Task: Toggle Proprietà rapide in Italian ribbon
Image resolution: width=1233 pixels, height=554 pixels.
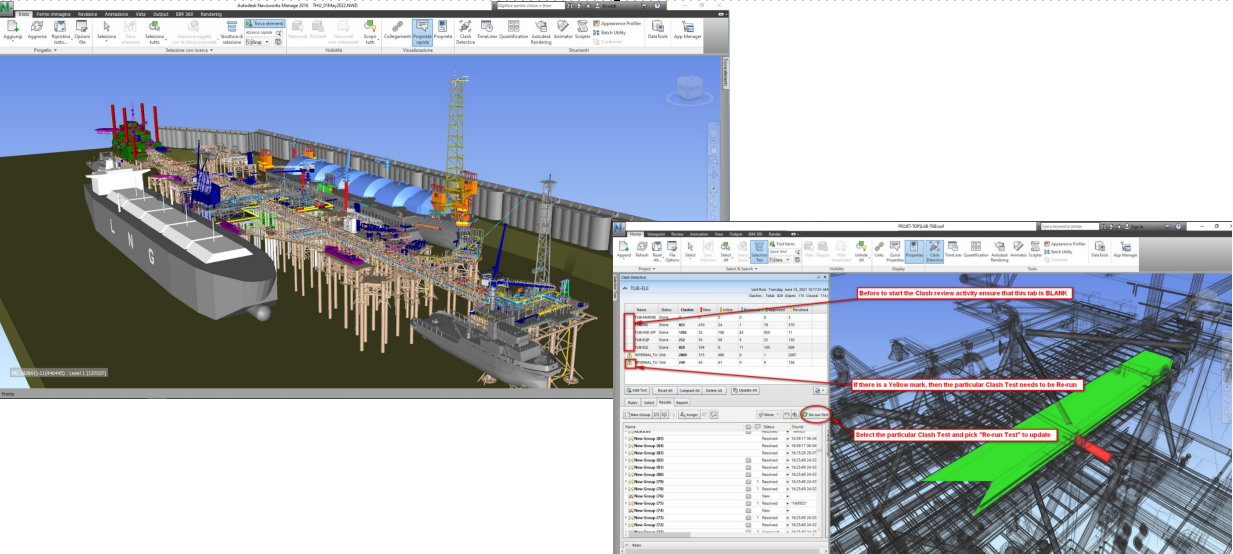Action: pyautogui.click(x=421, y=31)
